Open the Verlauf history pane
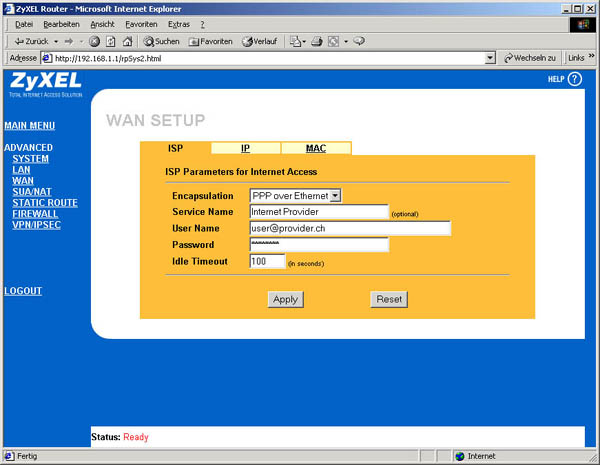 tap(258, 41)
